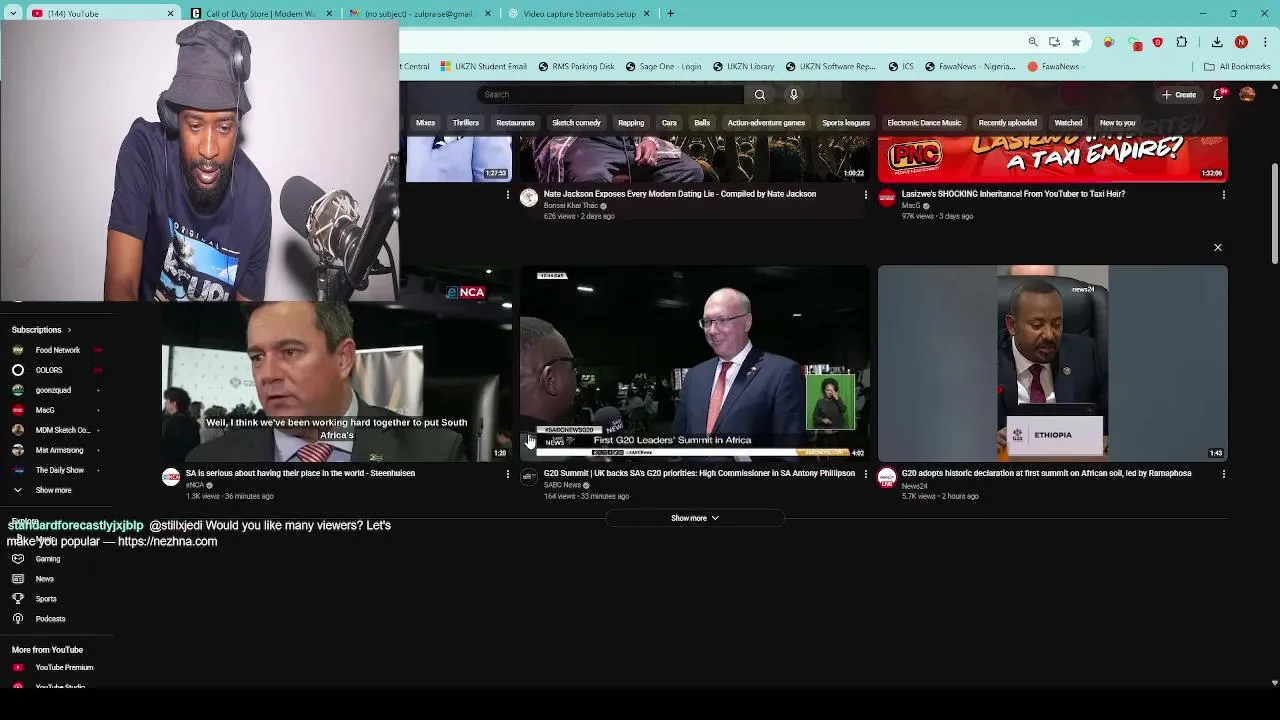Select the Mixes filter chip
Screen dimensions: 1280x720
coord(425,123)
